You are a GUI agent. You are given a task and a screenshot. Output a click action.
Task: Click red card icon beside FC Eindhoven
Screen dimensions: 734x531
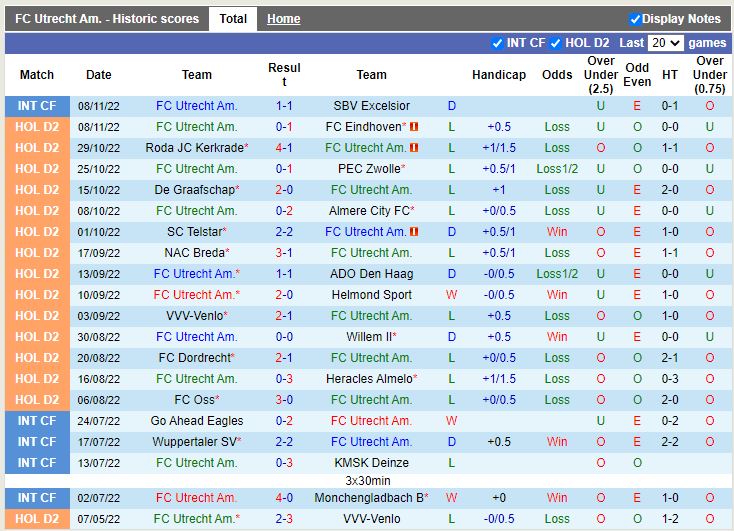point(414,127)
